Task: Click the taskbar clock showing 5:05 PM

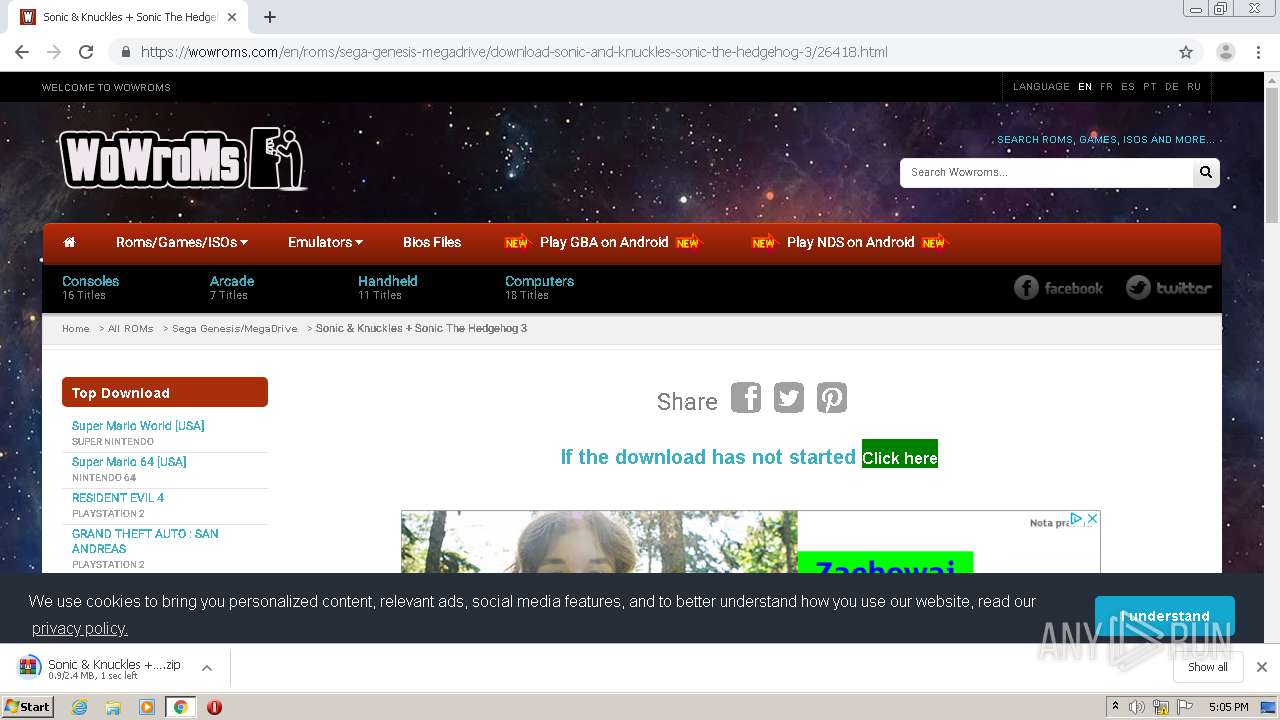Action: coord(1228,707)
